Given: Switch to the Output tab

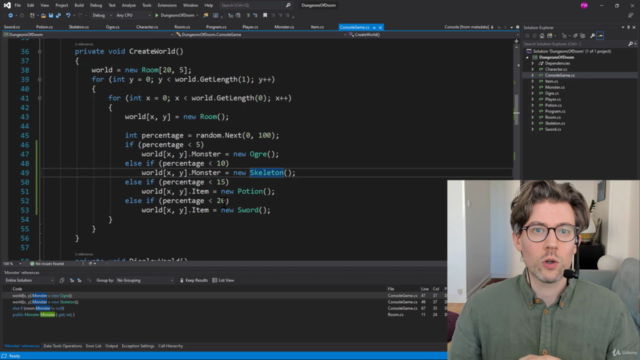Looking at the screenshot, I should click(111, 346).
